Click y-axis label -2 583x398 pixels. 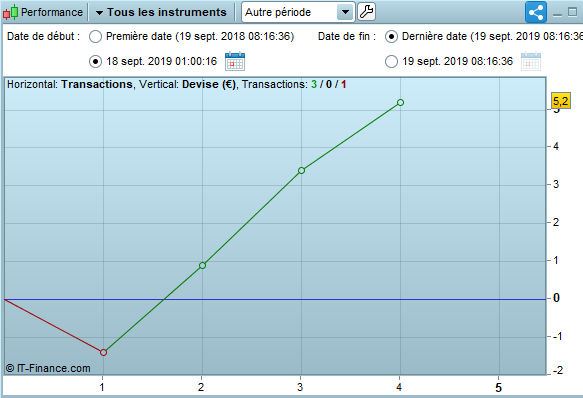coord(558,370)
